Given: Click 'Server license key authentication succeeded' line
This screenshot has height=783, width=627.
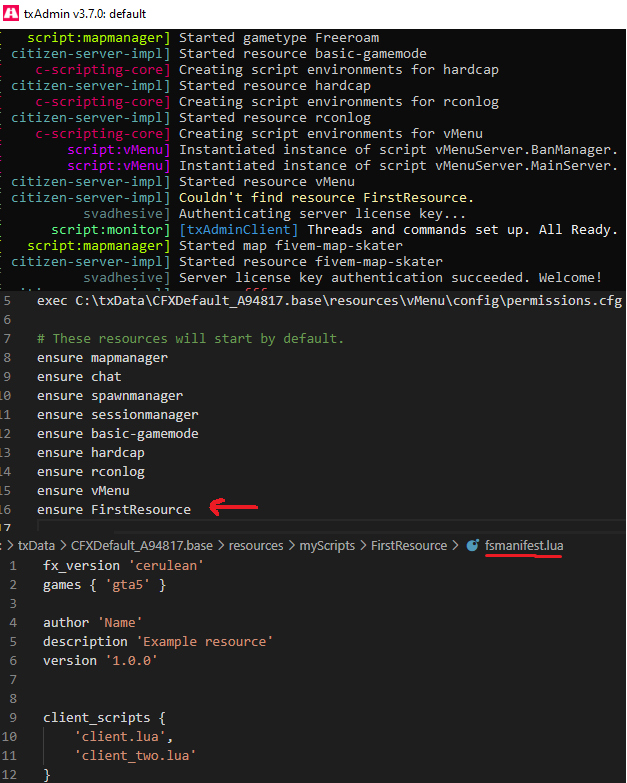Looking at the screenshot, I should (390, 277).
